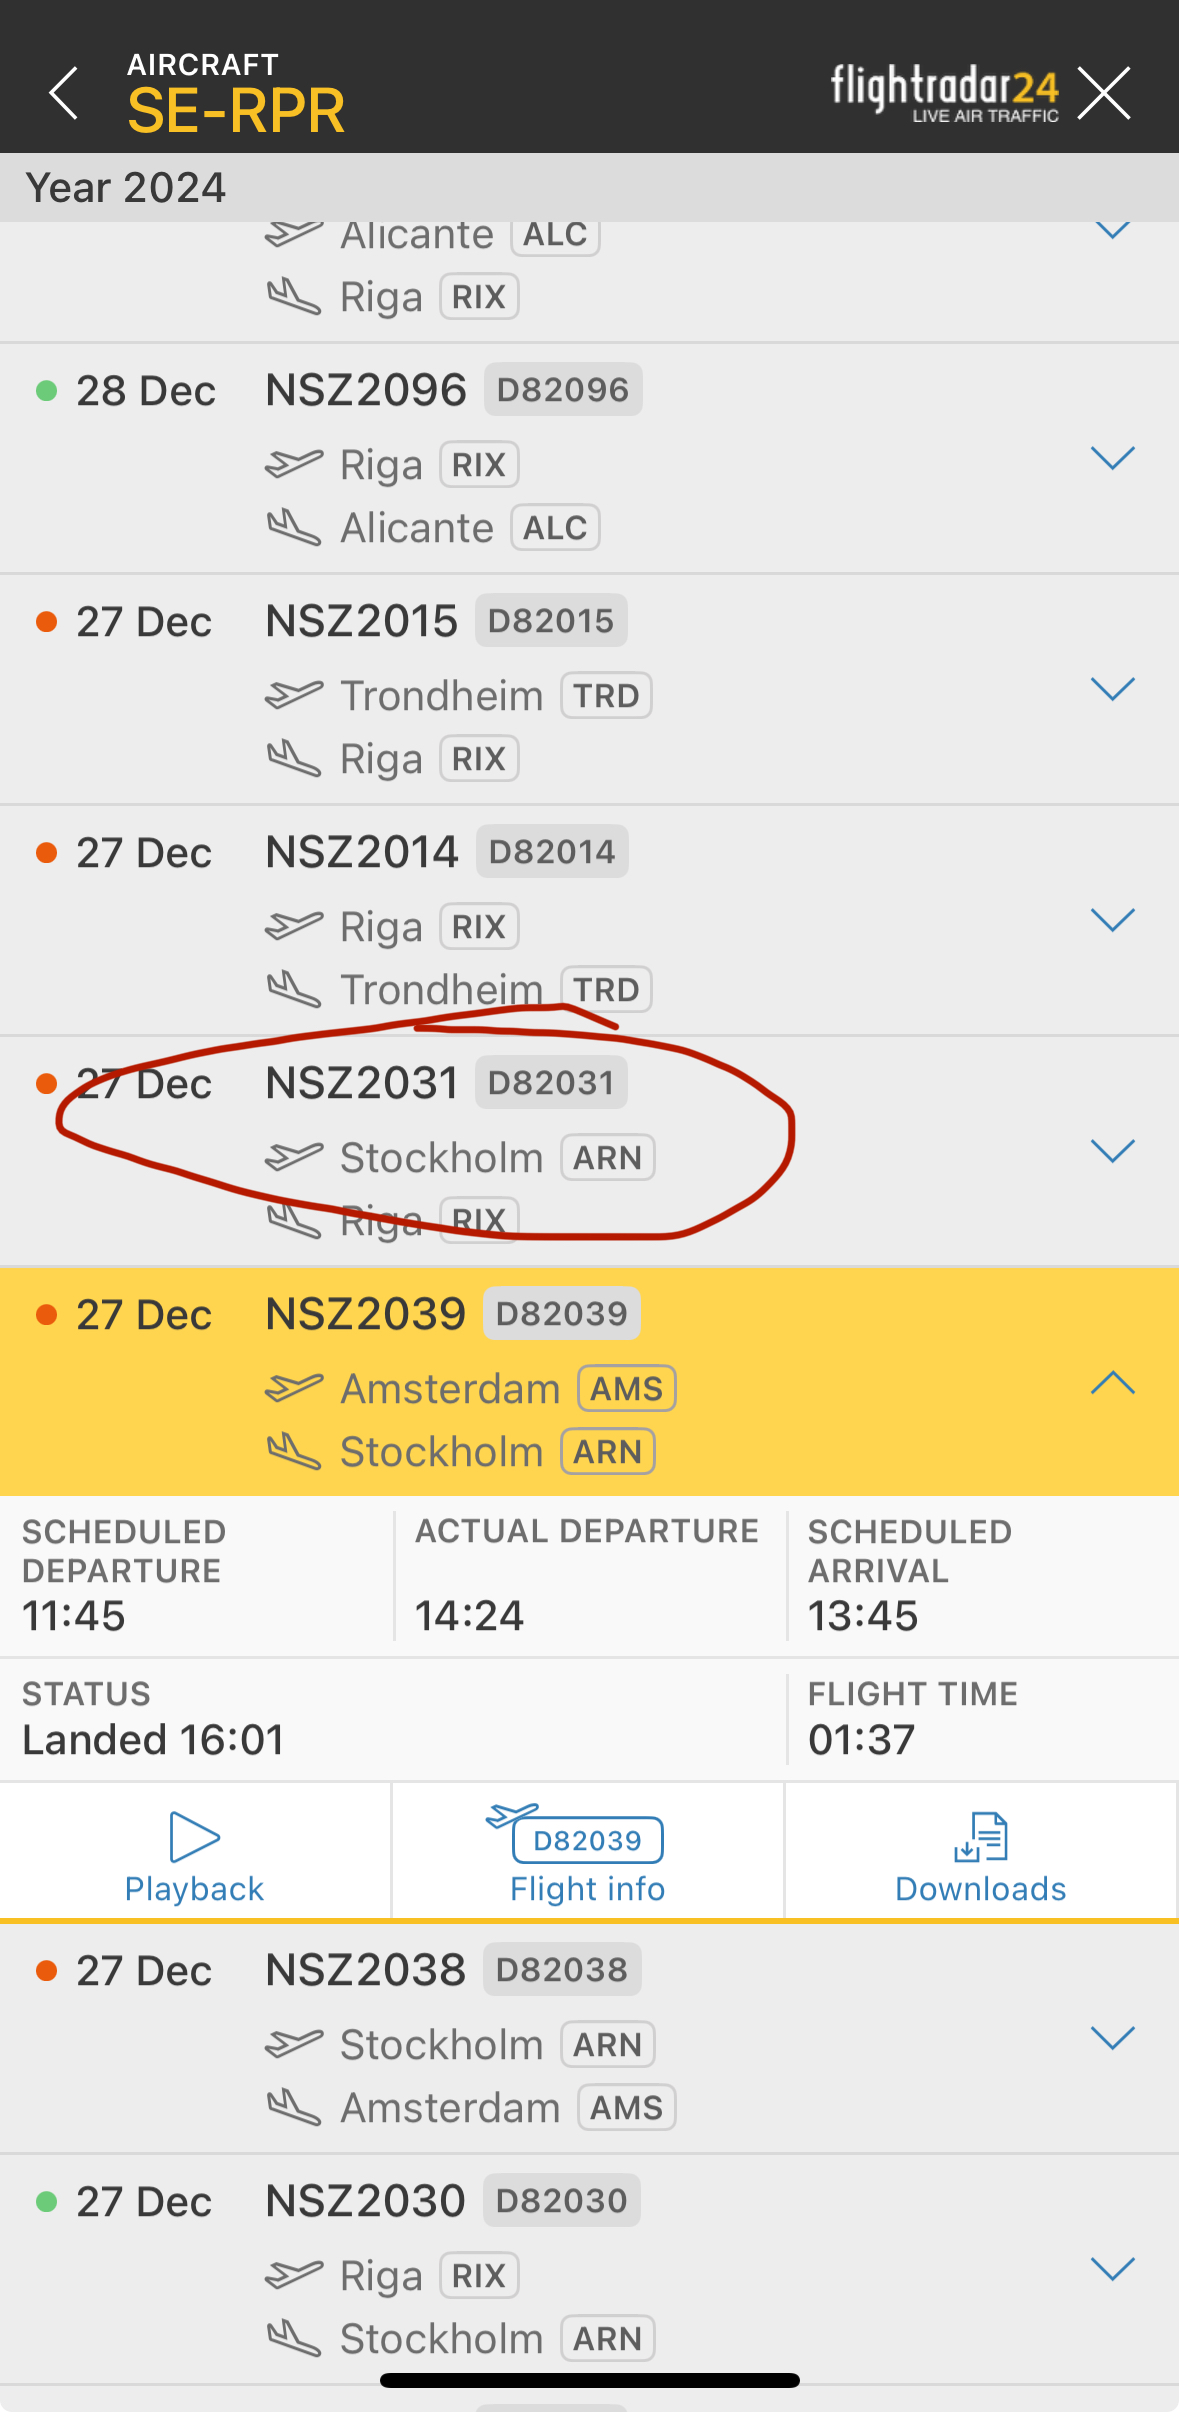Screen dimensions: 1179x2412
Task: Expand the NSZ2030 Riga to Stockholm flight
Action: coord(1112,2269)
